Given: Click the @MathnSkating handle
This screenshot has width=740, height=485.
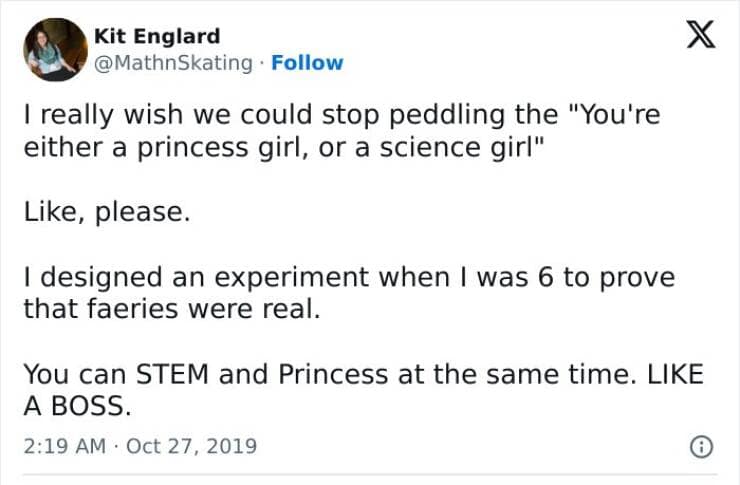Looking at the screenshot, I should (173, 63).
